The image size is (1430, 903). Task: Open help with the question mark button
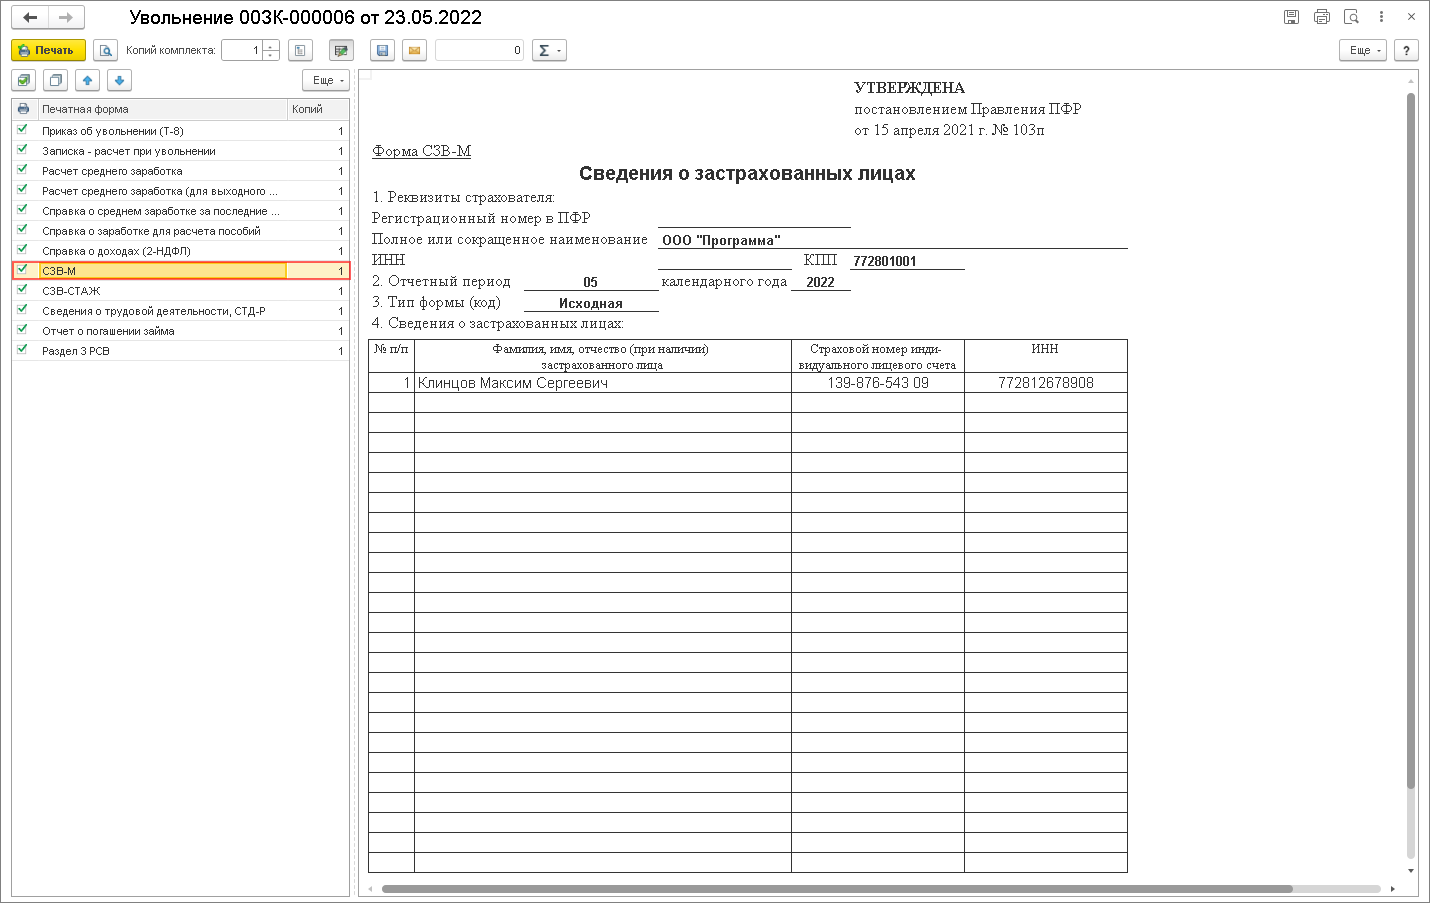coord(1406,50)
